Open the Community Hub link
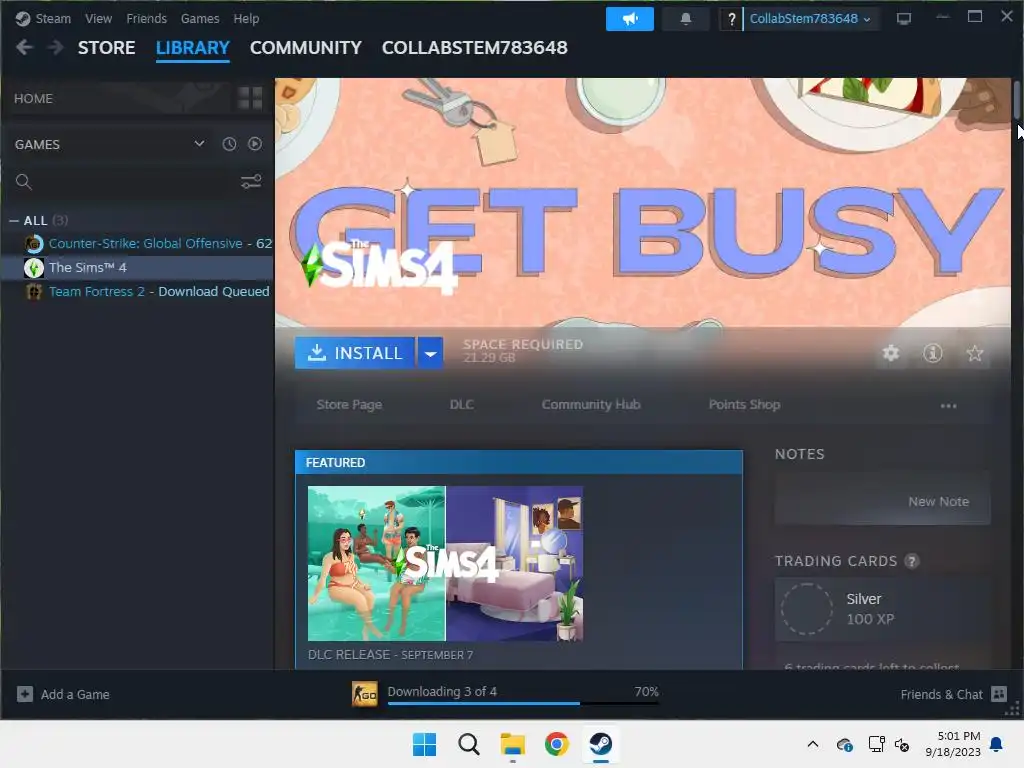The height and width of the screenshot is (768, 1024). (591, 405)
